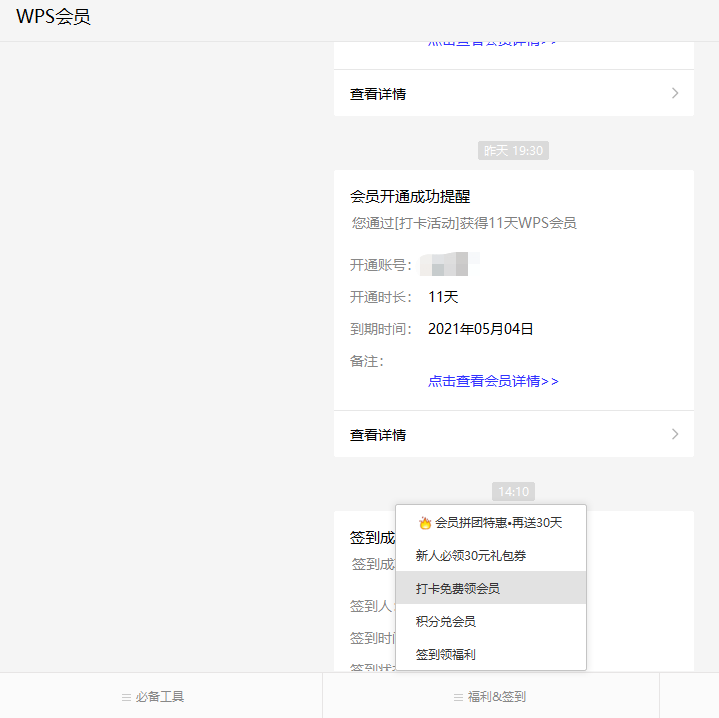Click chevron arrow of lower 查看详情 row
Screen dimensions: 719x718
click(675, 434)
